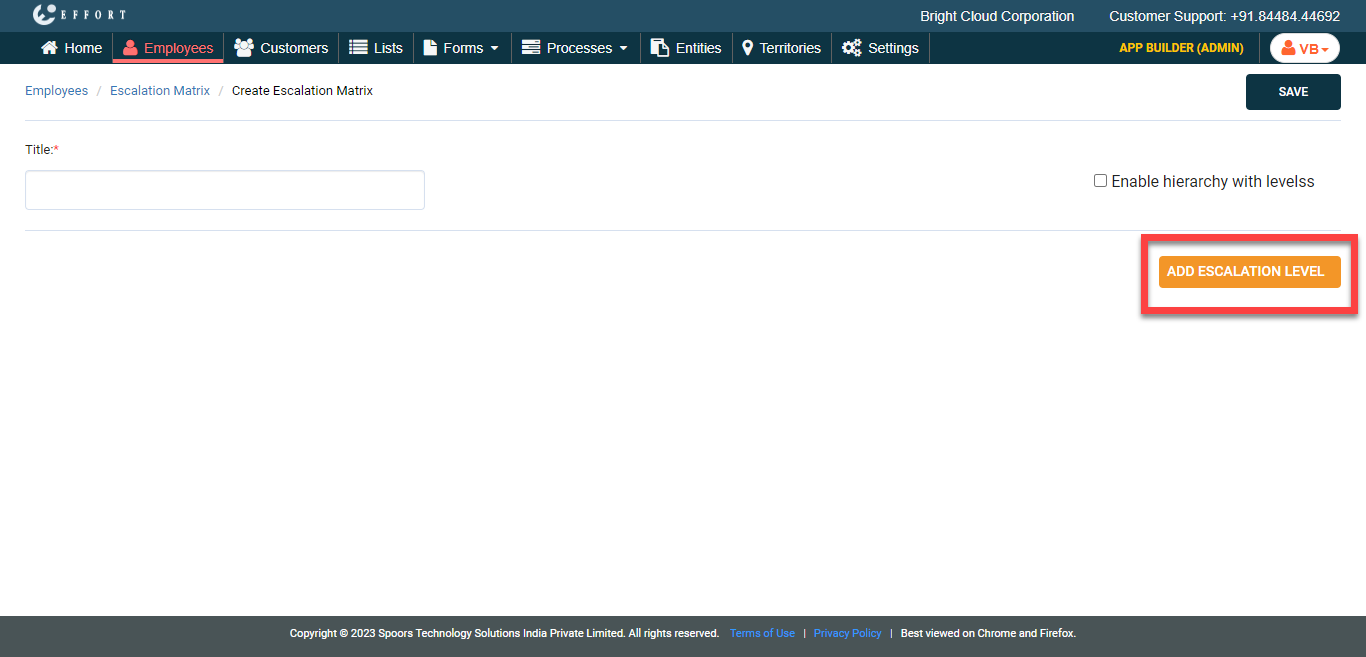Click App Builder (Admin) label

[1181, 48]
